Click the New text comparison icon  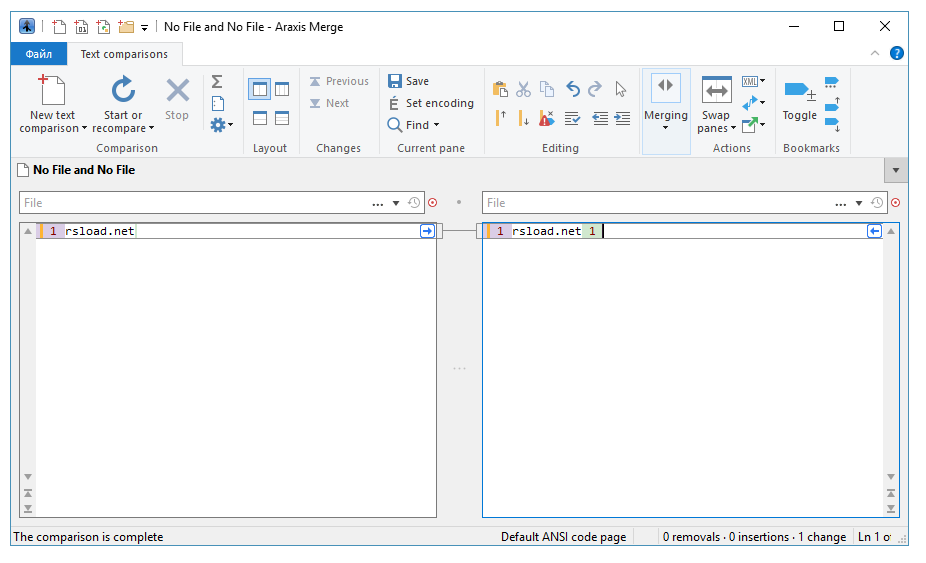click(52, 90)
